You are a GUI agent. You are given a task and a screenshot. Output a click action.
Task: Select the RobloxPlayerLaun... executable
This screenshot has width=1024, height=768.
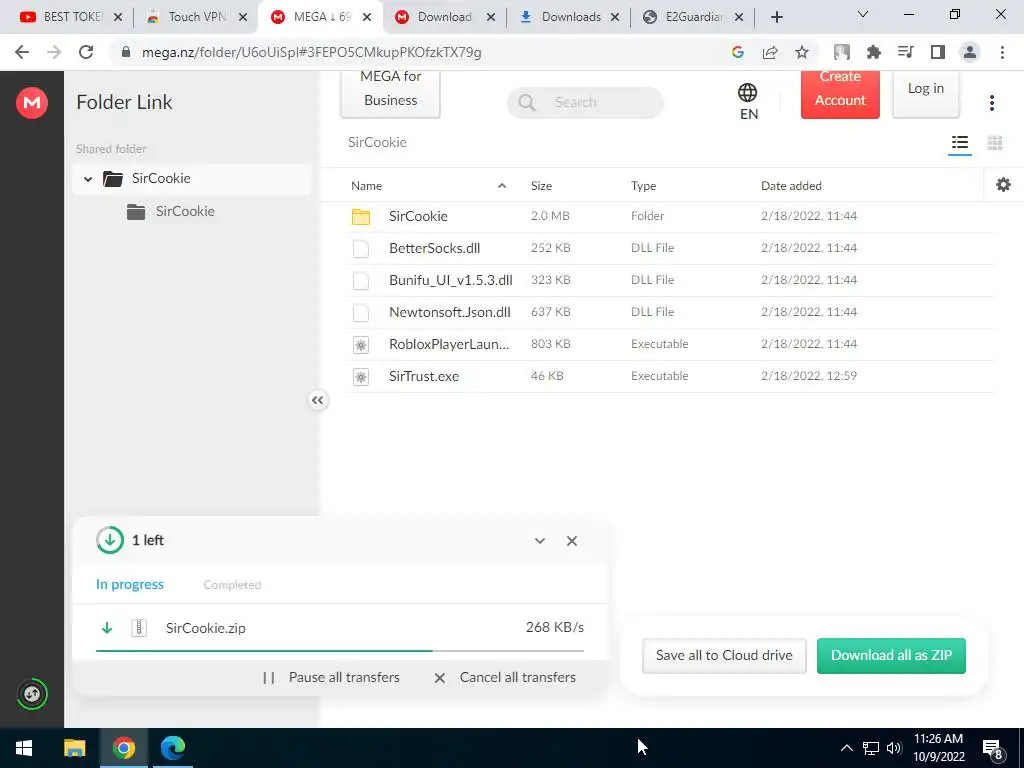pos(670,344)
